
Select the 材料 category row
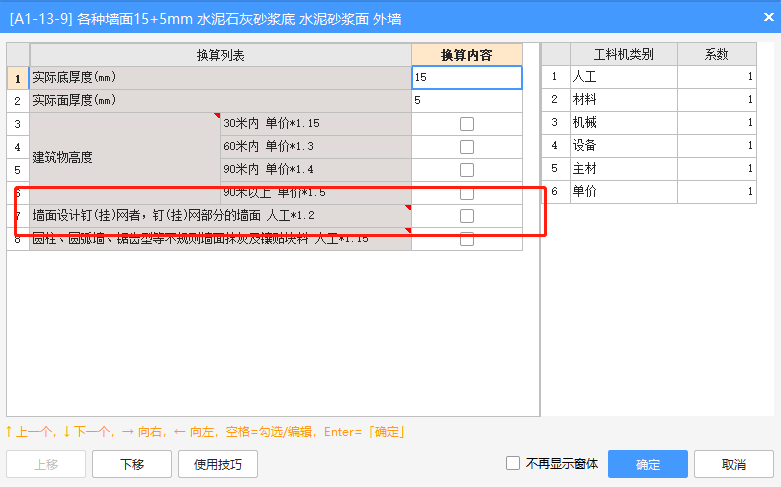pos(624,100)
